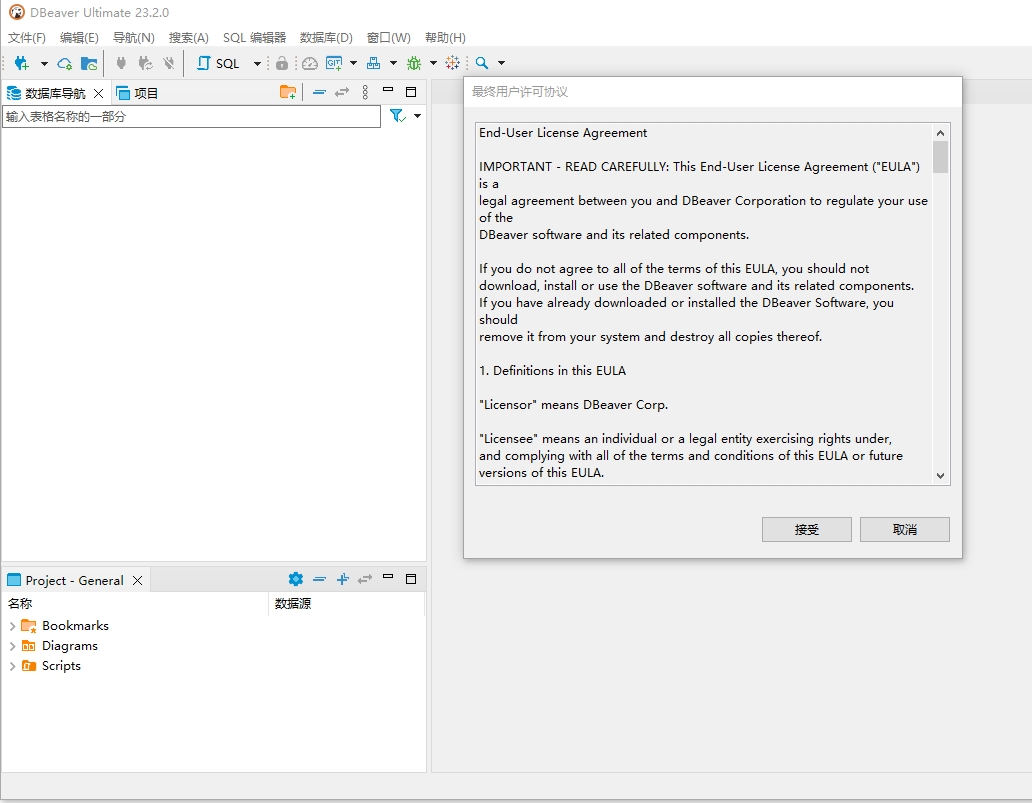Click the magnifier search icon in toolbar

pyautogui.click(x=482, y=63)
